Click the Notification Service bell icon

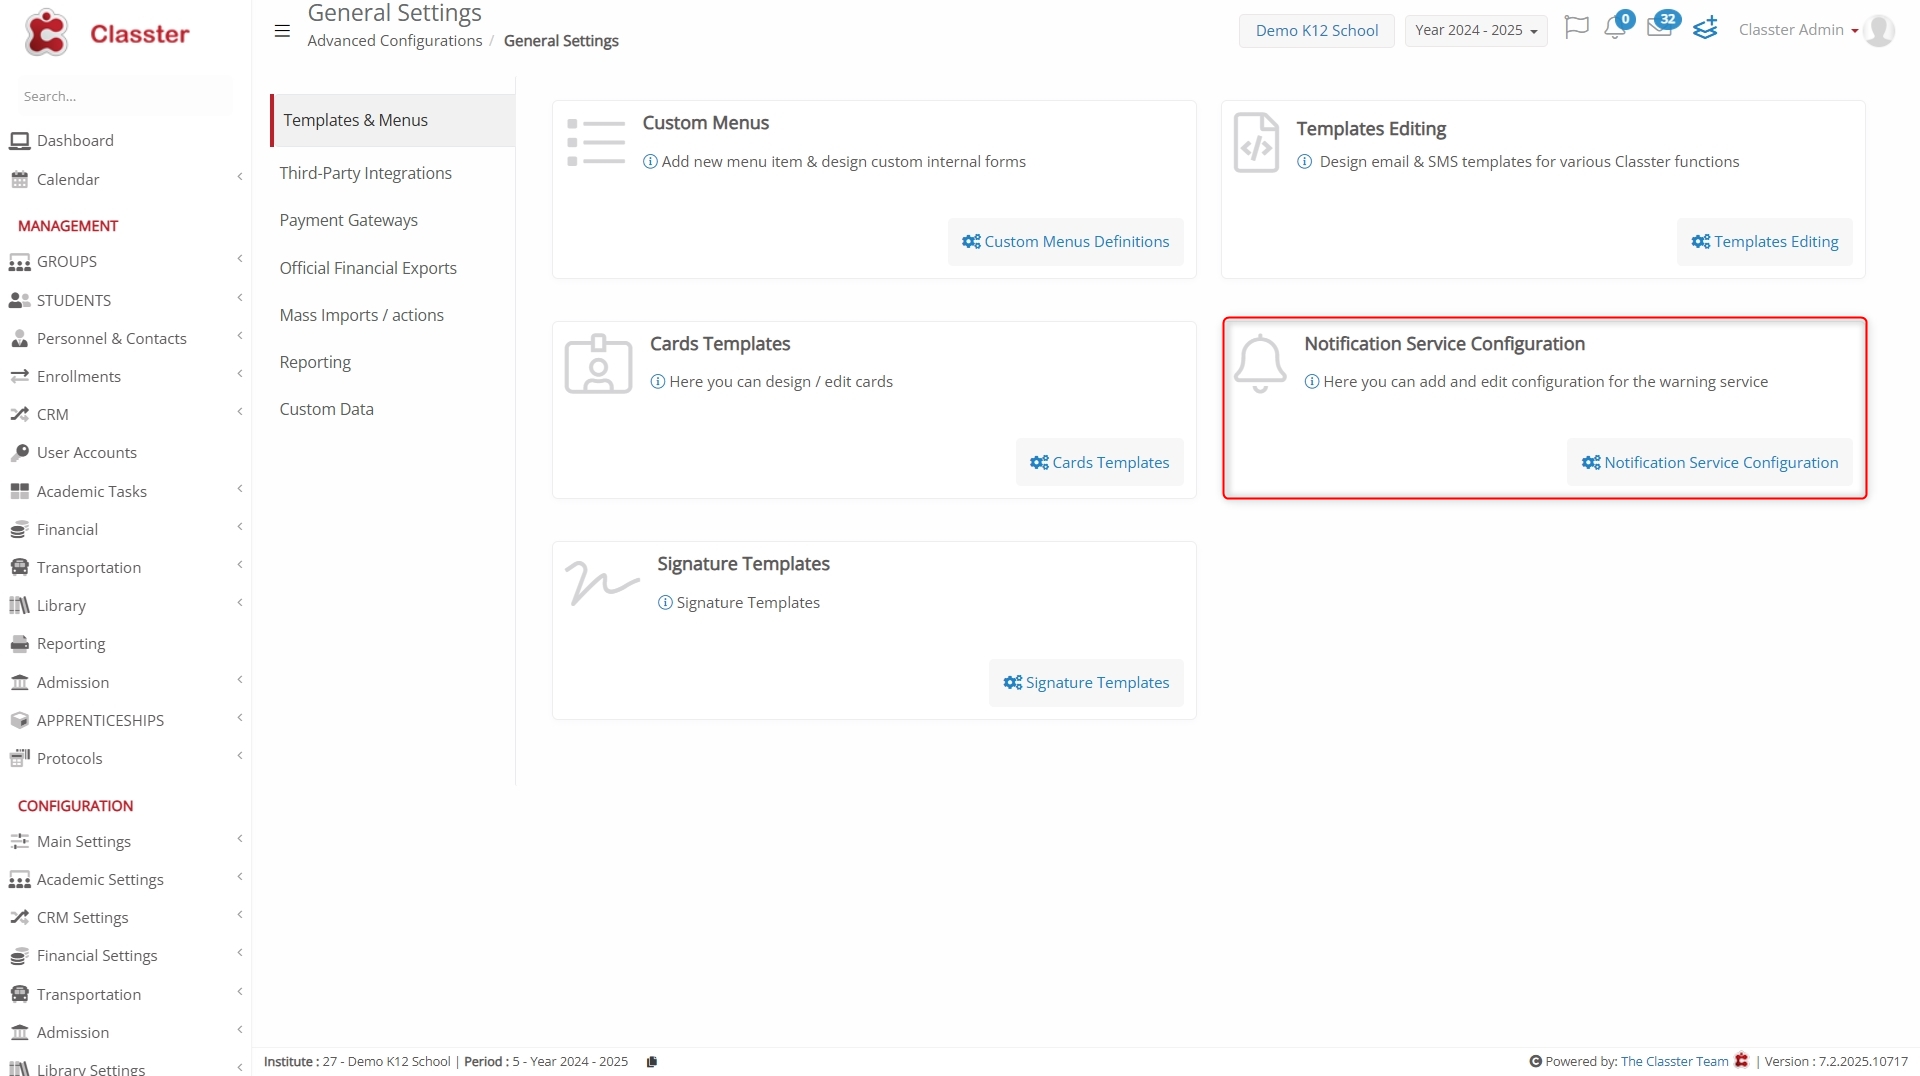click(1260, 364)
